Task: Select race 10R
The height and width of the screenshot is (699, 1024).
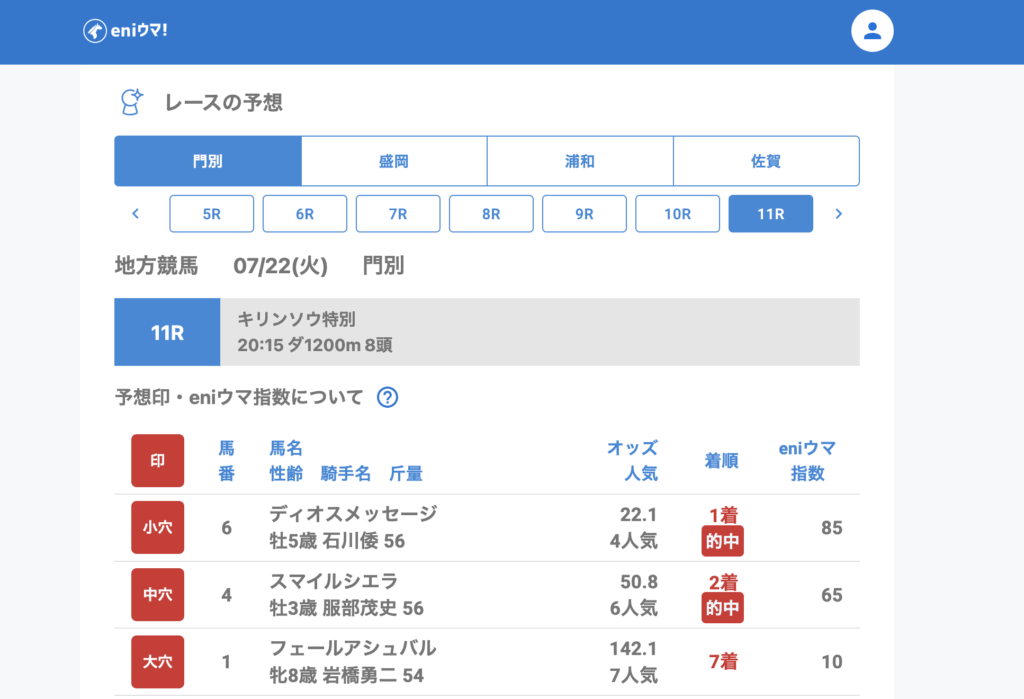Action: click(677, 214)
